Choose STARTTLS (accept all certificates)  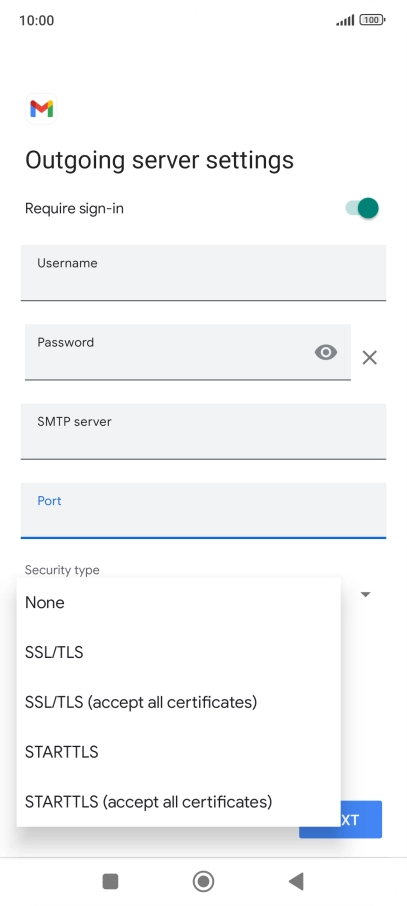click(x=179, y=801)
